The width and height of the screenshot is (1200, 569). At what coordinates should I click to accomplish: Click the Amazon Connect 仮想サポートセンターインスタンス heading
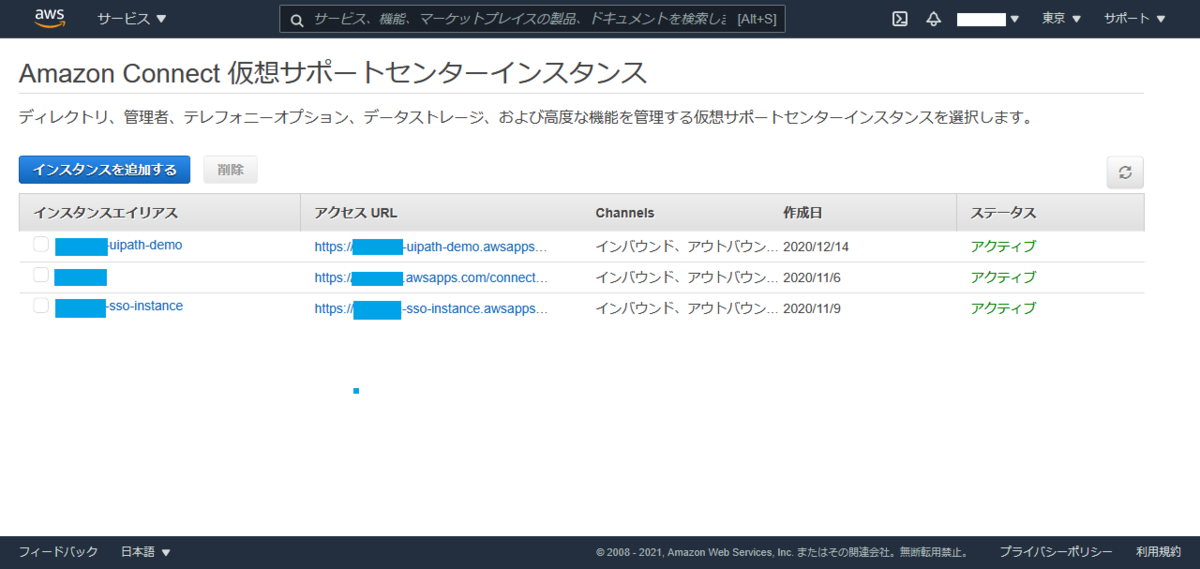point(333,73)
